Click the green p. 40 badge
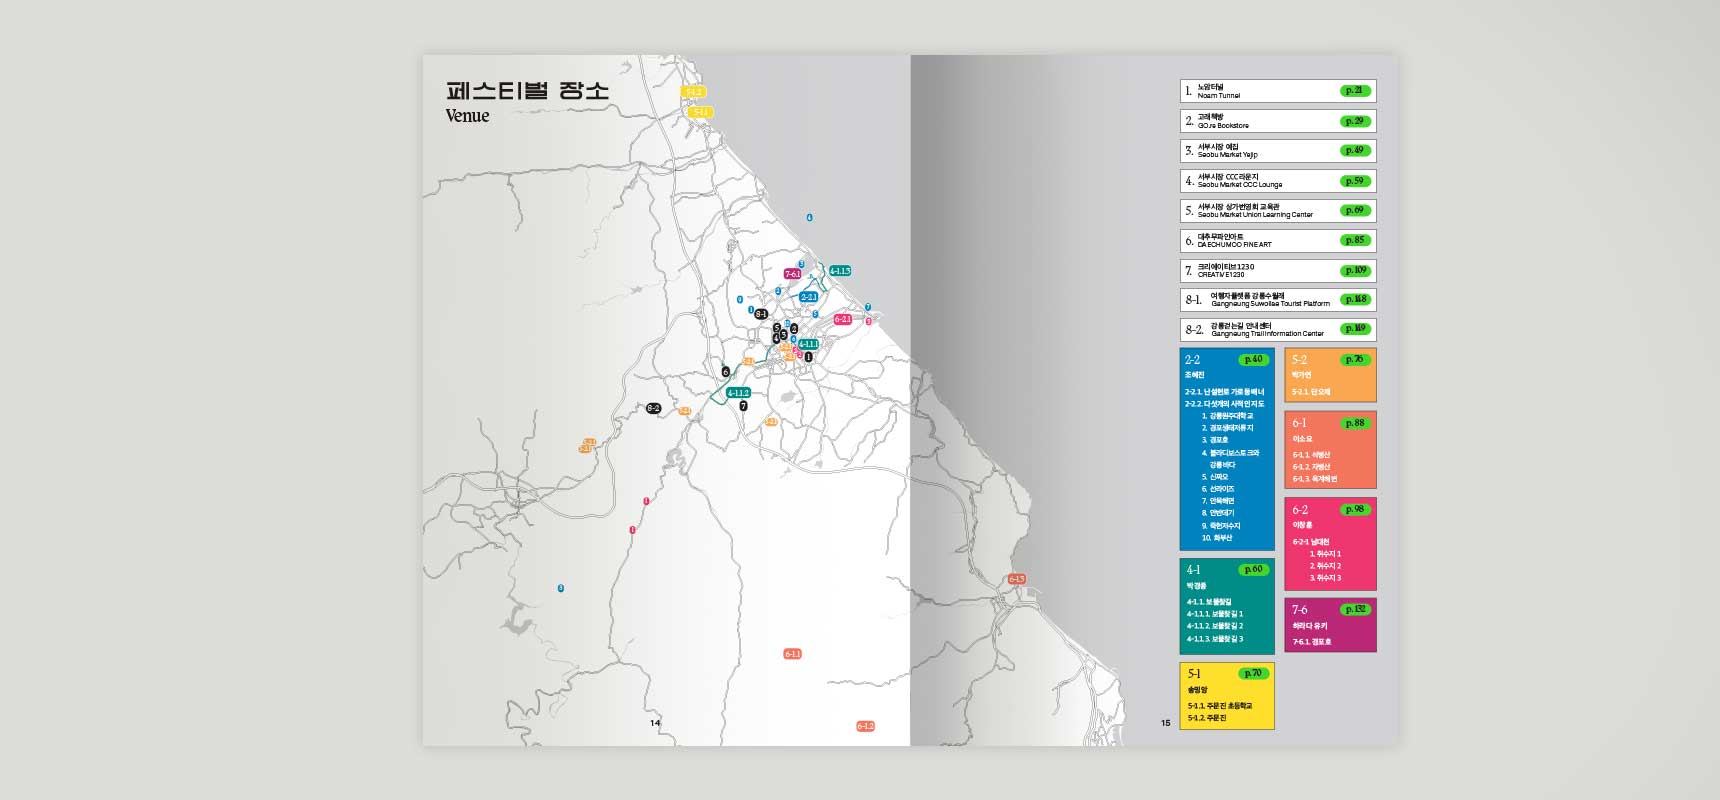1720x800 pixels. (x=1253, y=360)
